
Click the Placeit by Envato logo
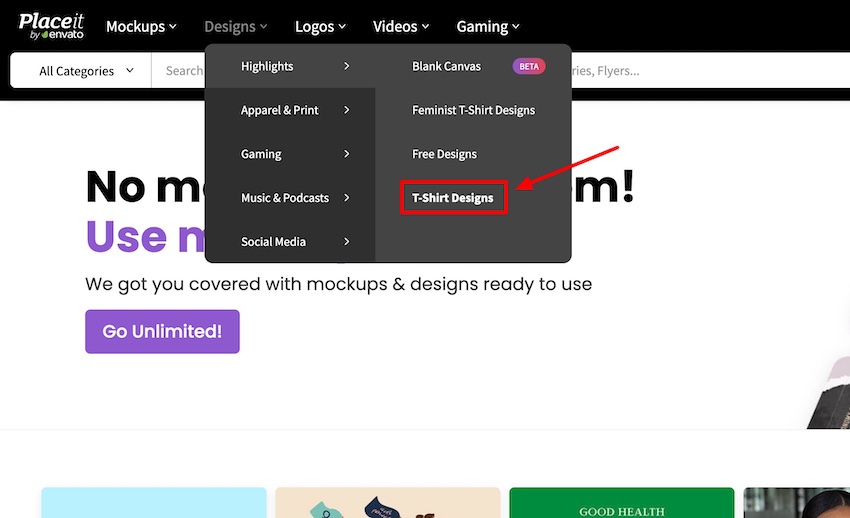pyautogui.click(x=51, y=26)
